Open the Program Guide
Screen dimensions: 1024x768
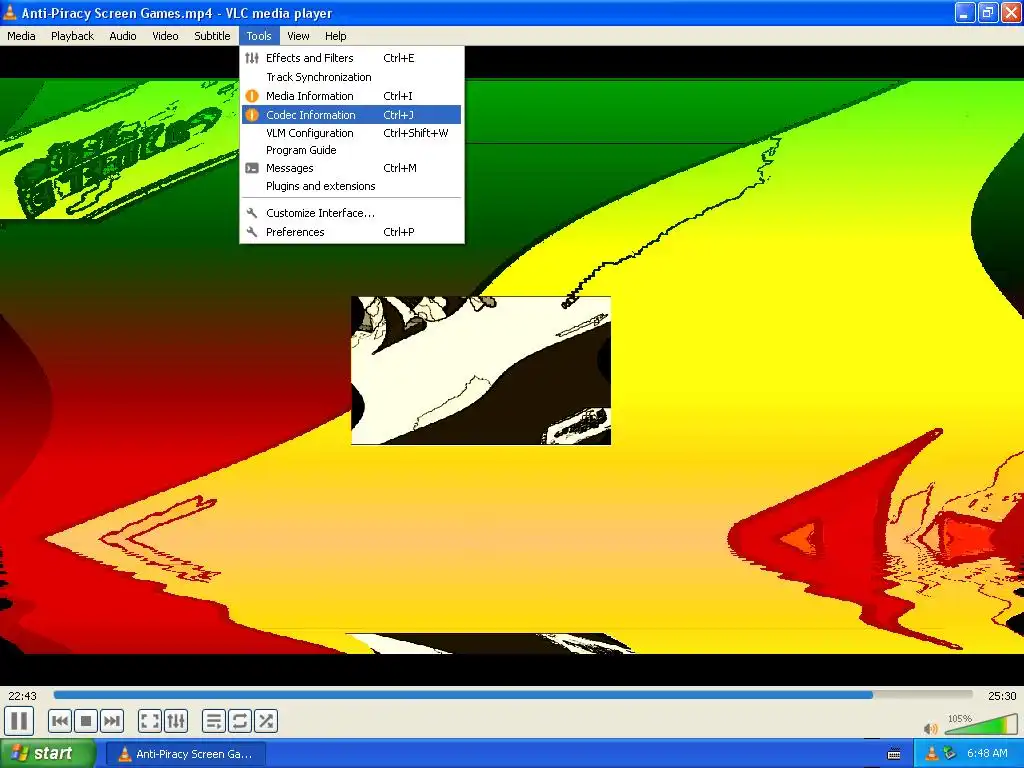point(351,150)
